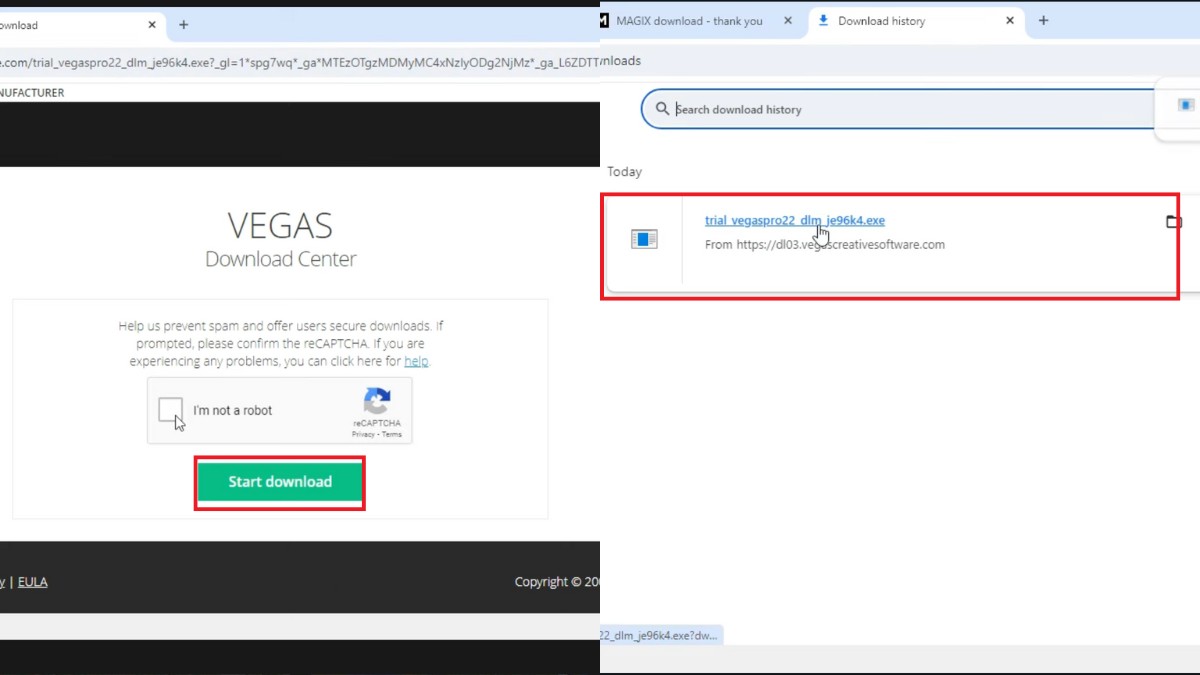Click the Today date heading

click(624, 172)
